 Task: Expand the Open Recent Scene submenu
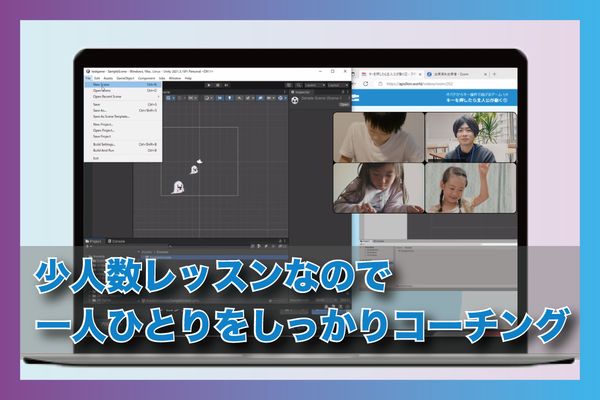[x=123, y=97]
